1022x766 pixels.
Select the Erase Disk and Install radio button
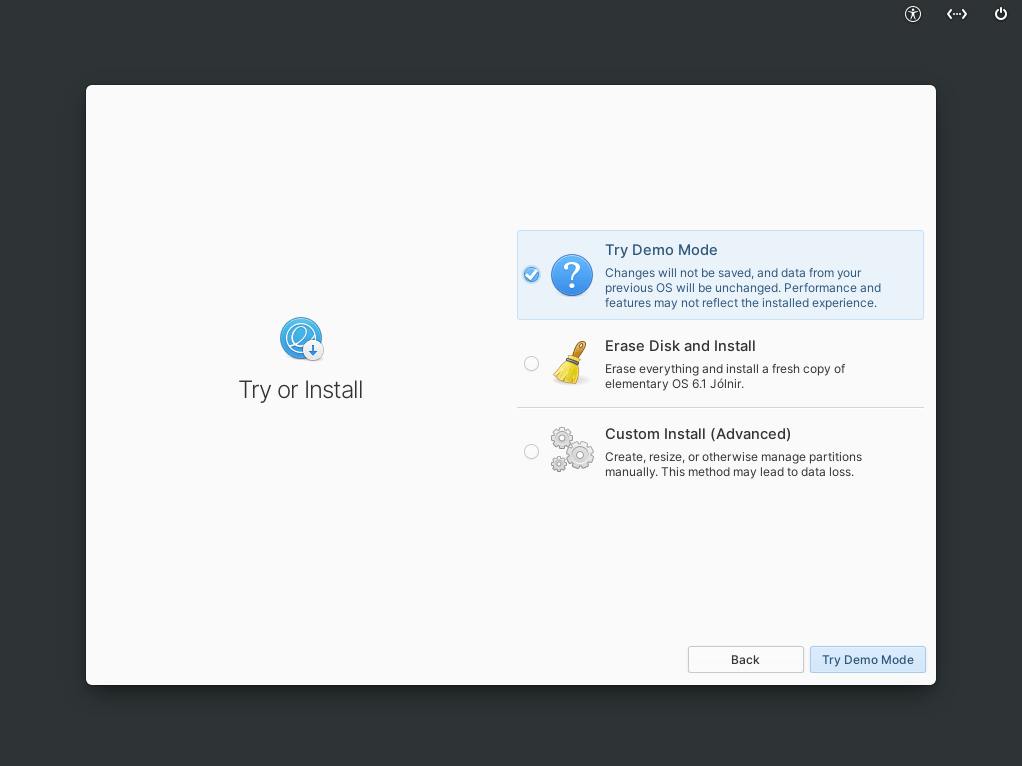531,364
